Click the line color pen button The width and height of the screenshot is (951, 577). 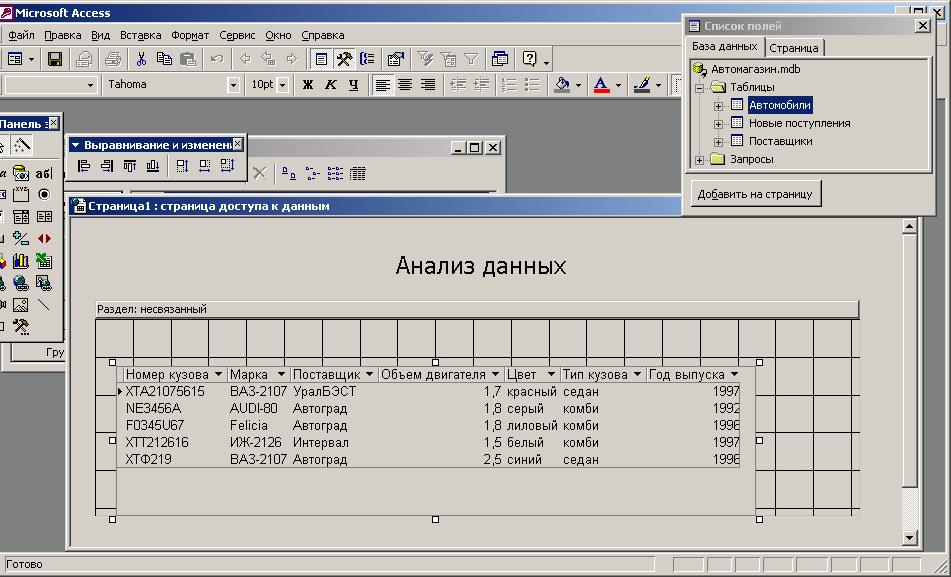(642, 85)
